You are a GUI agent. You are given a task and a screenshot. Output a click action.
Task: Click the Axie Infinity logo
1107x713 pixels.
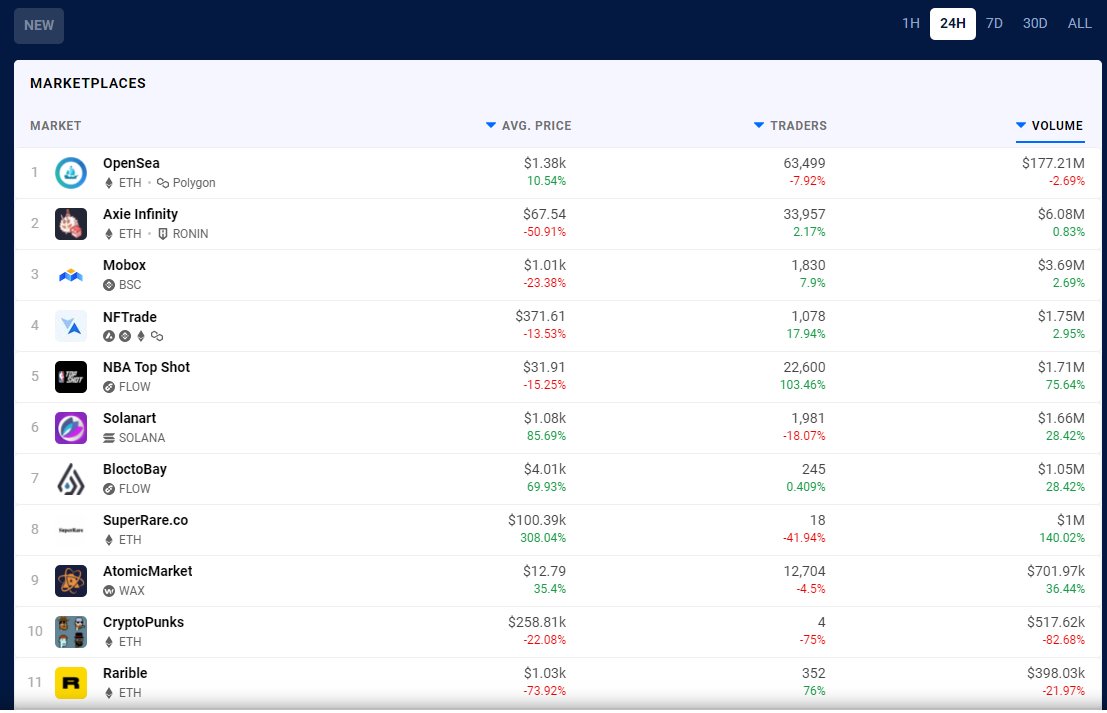(x=71, y=223)
